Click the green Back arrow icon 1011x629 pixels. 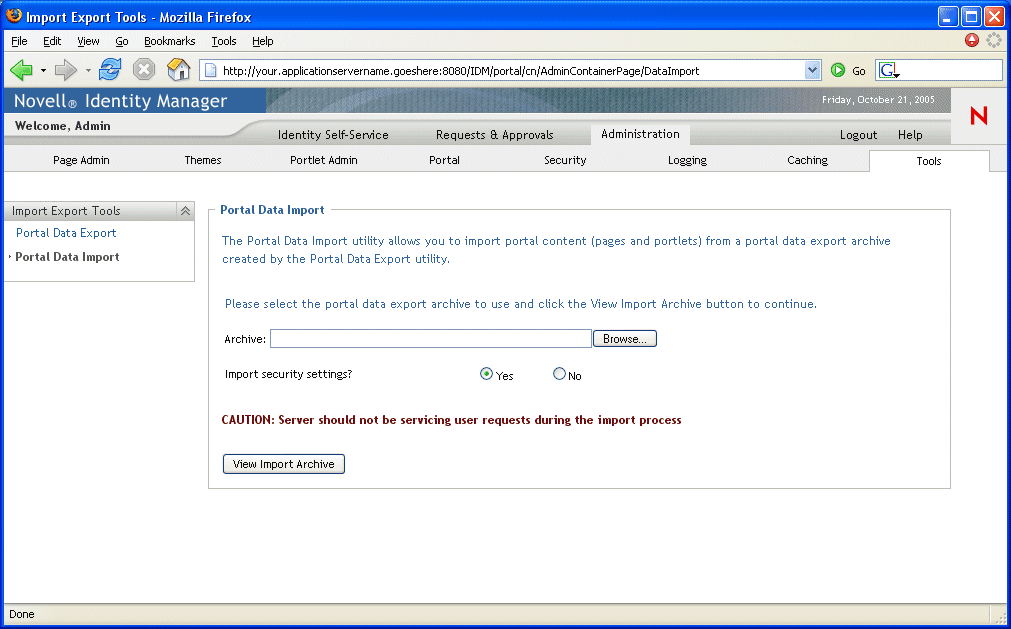(x=21, y=70)
